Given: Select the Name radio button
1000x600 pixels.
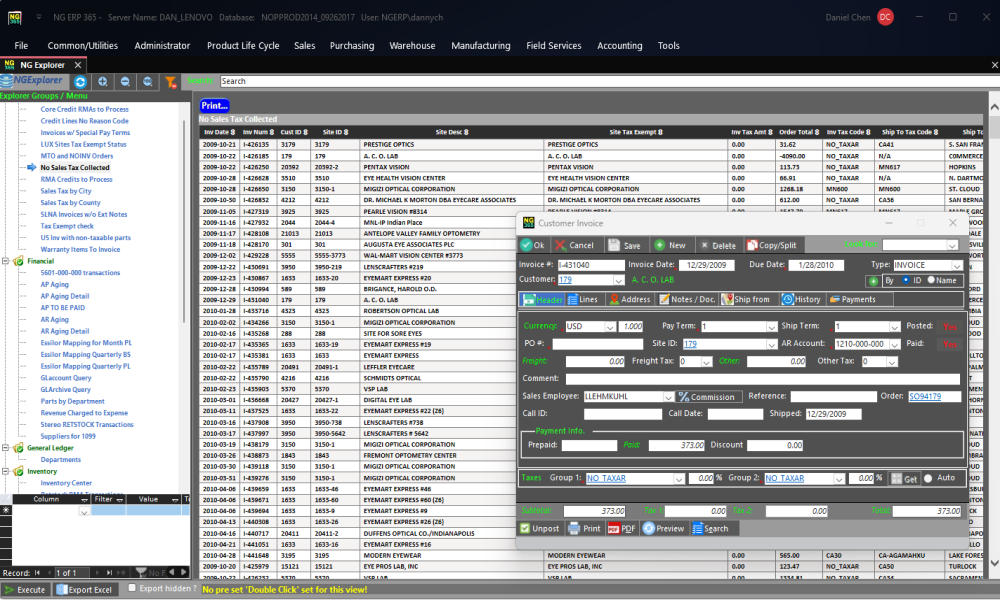Looking at the screenshot, I should [931, 281].
